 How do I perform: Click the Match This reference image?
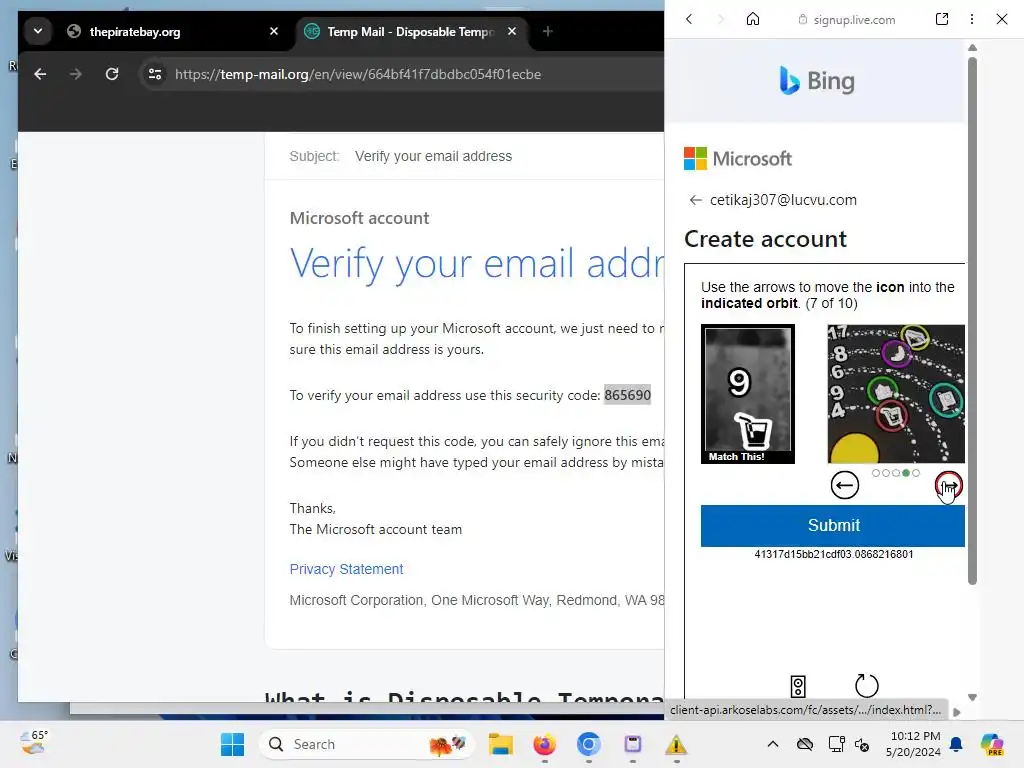[x=748, y=394]
